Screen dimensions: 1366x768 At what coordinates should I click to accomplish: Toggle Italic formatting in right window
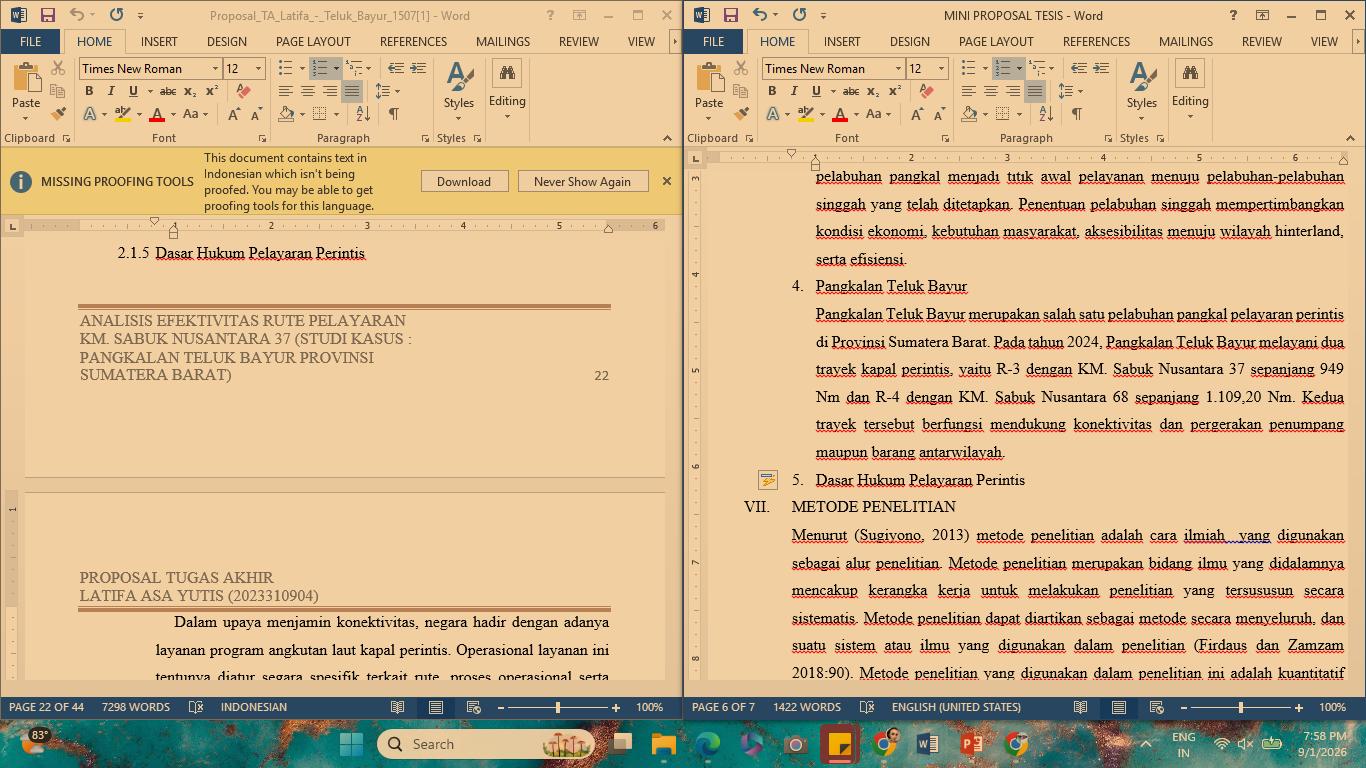794,91
